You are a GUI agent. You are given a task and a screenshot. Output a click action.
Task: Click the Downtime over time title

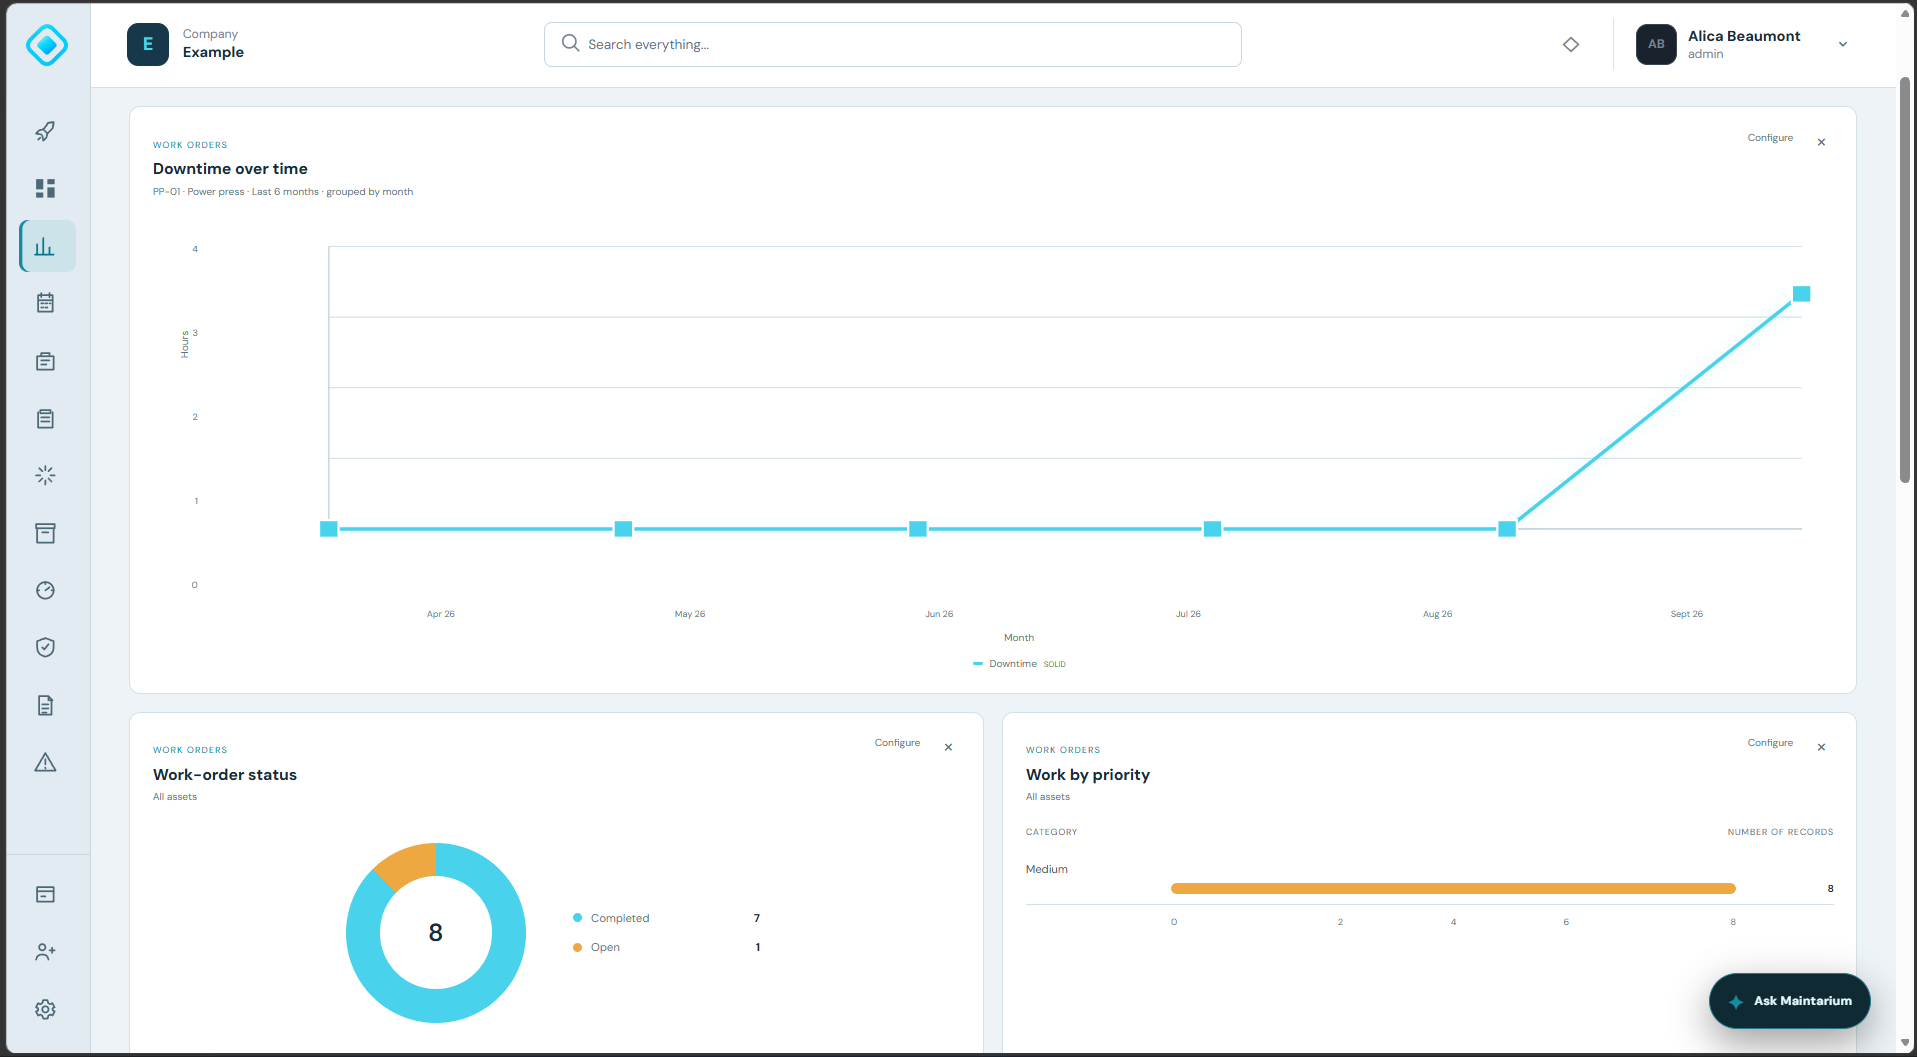230,169
